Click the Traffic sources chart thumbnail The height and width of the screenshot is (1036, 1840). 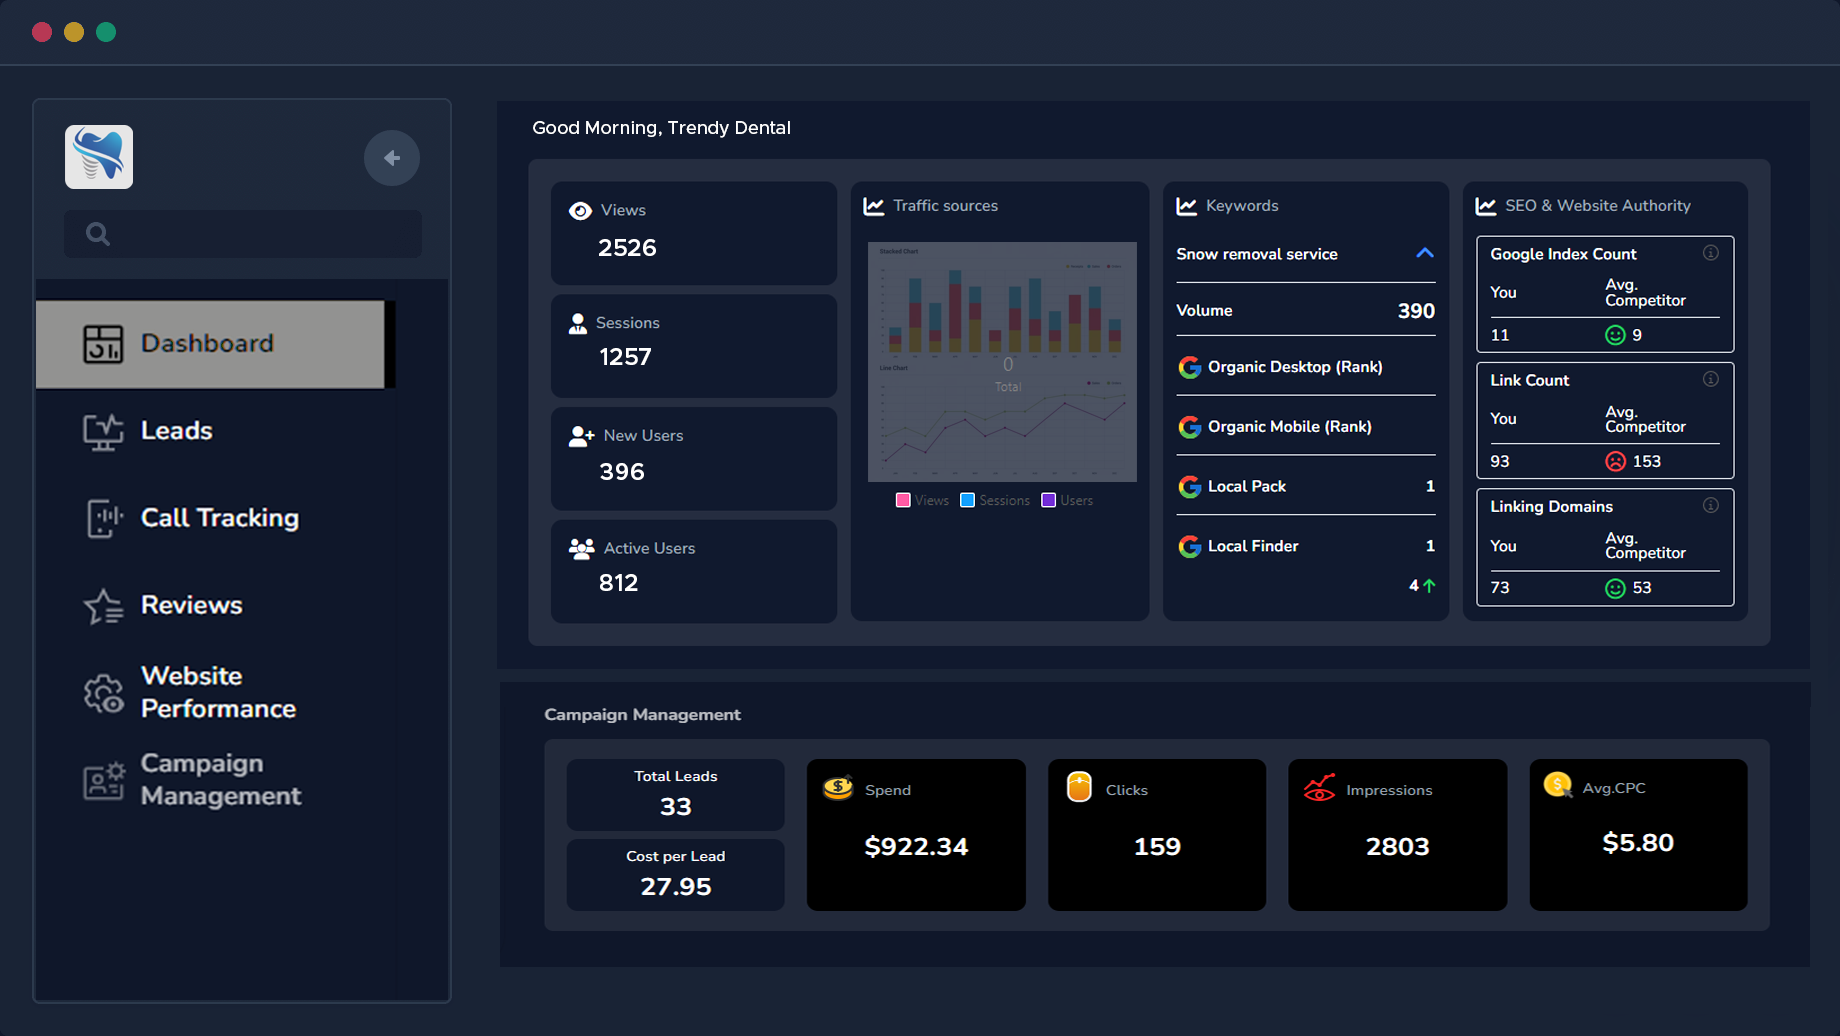click(x=1002, y=362)
